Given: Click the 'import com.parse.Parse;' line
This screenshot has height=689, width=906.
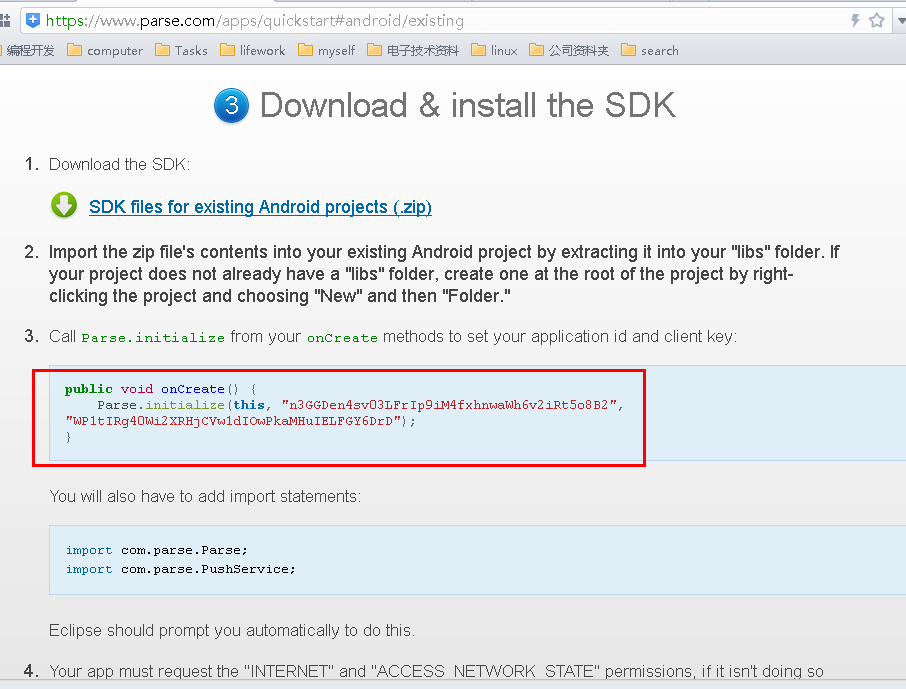Looking at the screenshot, I should (157, 550).
